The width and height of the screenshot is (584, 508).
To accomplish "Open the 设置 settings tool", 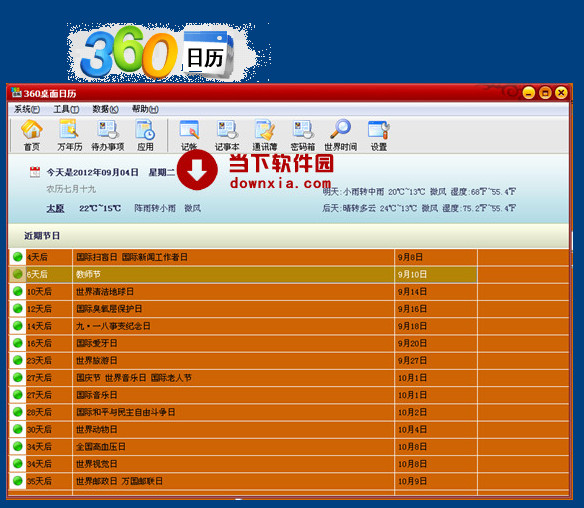I will [x=379, y=135].
